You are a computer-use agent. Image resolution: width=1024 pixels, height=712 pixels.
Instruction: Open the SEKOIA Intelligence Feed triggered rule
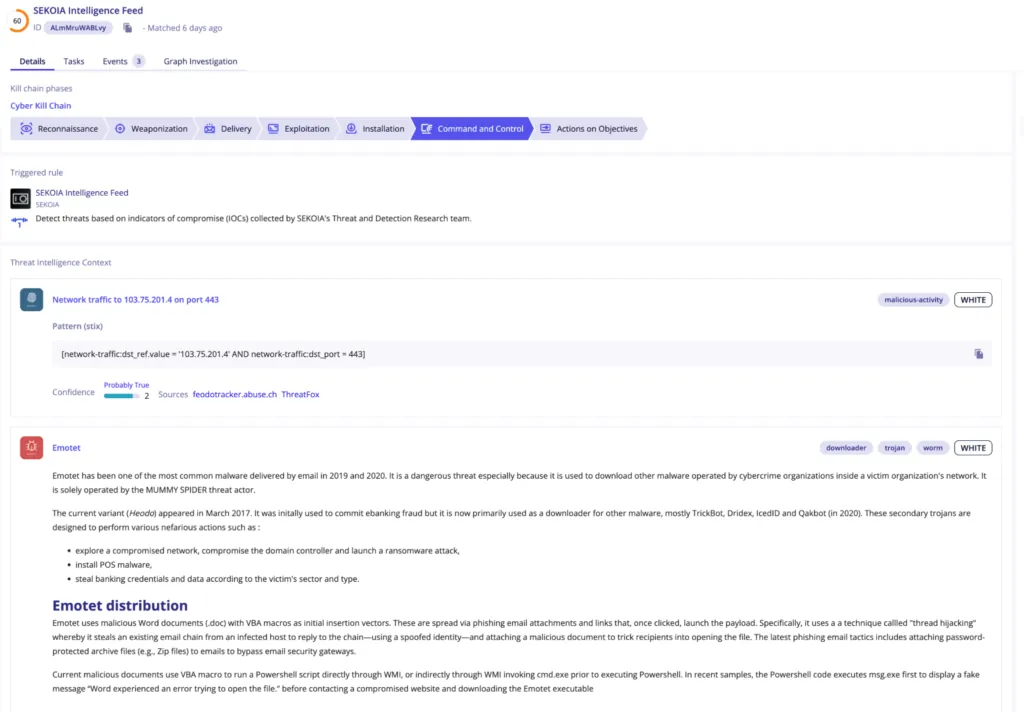pyautogui.click(x=82, y=193)
